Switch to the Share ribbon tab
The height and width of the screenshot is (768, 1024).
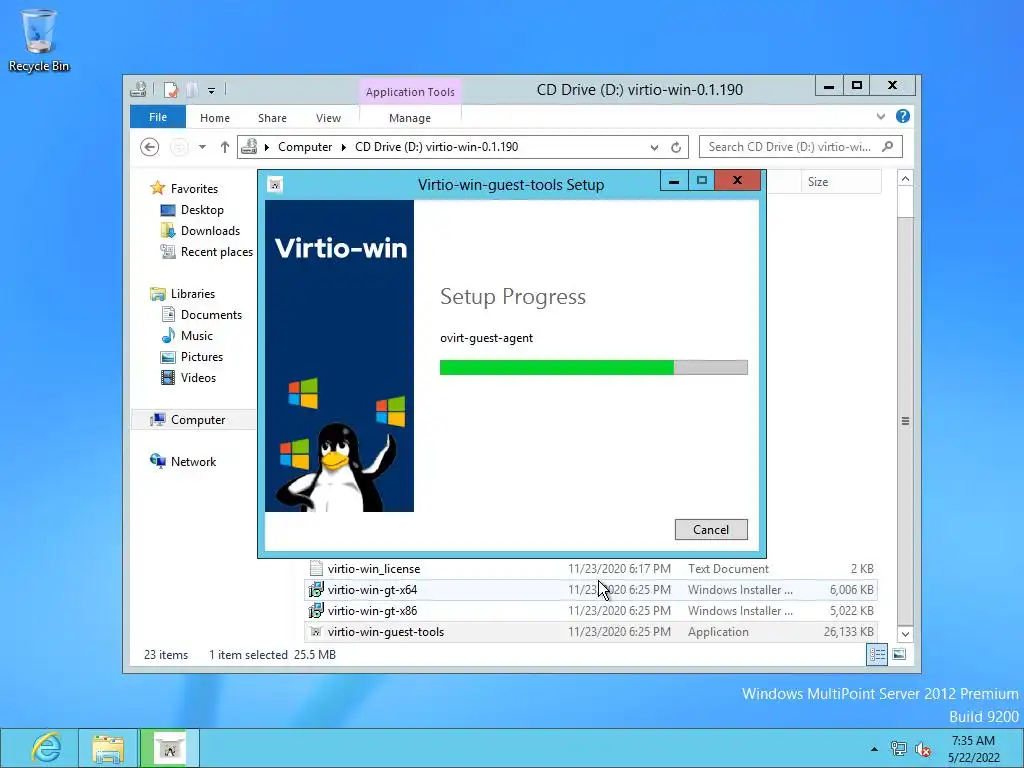(x=272, y=118)
